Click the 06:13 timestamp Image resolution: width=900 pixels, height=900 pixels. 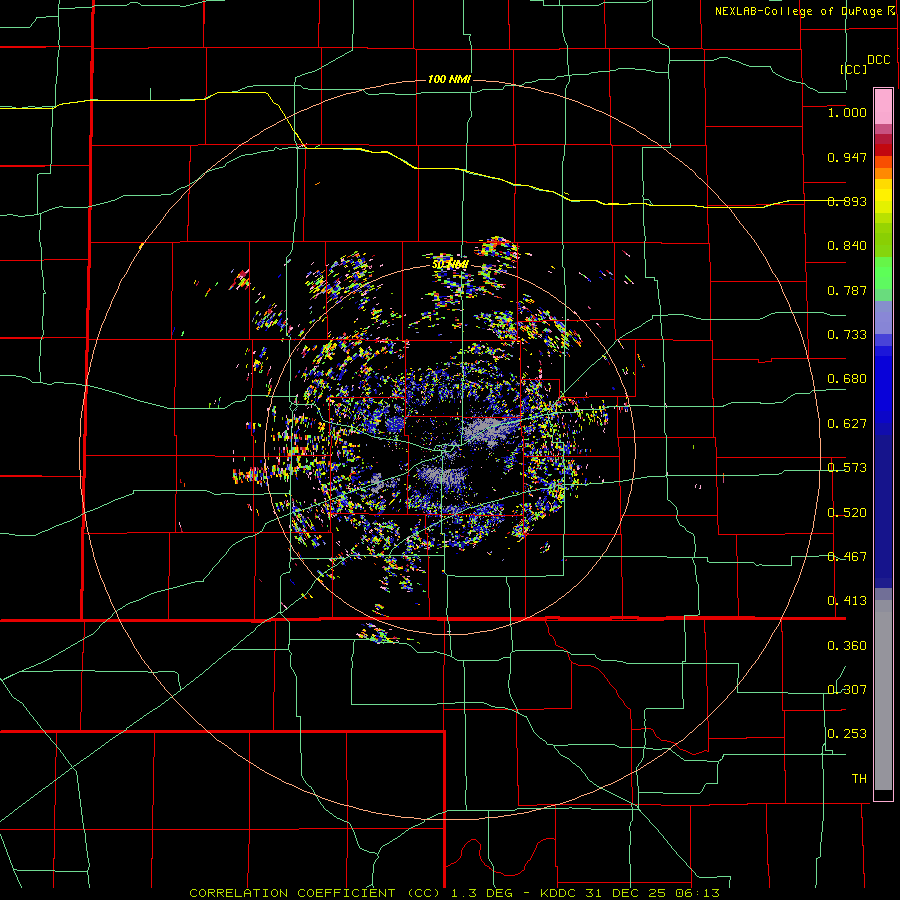[700, 893]
